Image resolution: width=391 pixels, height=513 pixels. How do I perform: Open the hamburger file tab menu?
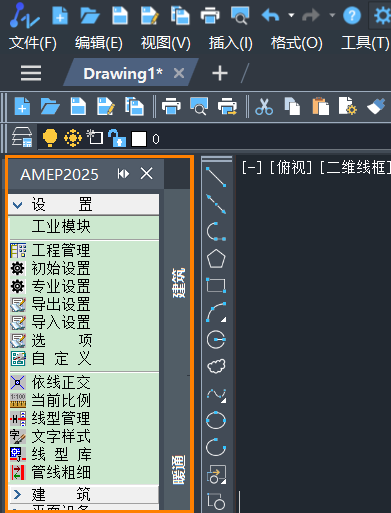[x=31, y=73]
